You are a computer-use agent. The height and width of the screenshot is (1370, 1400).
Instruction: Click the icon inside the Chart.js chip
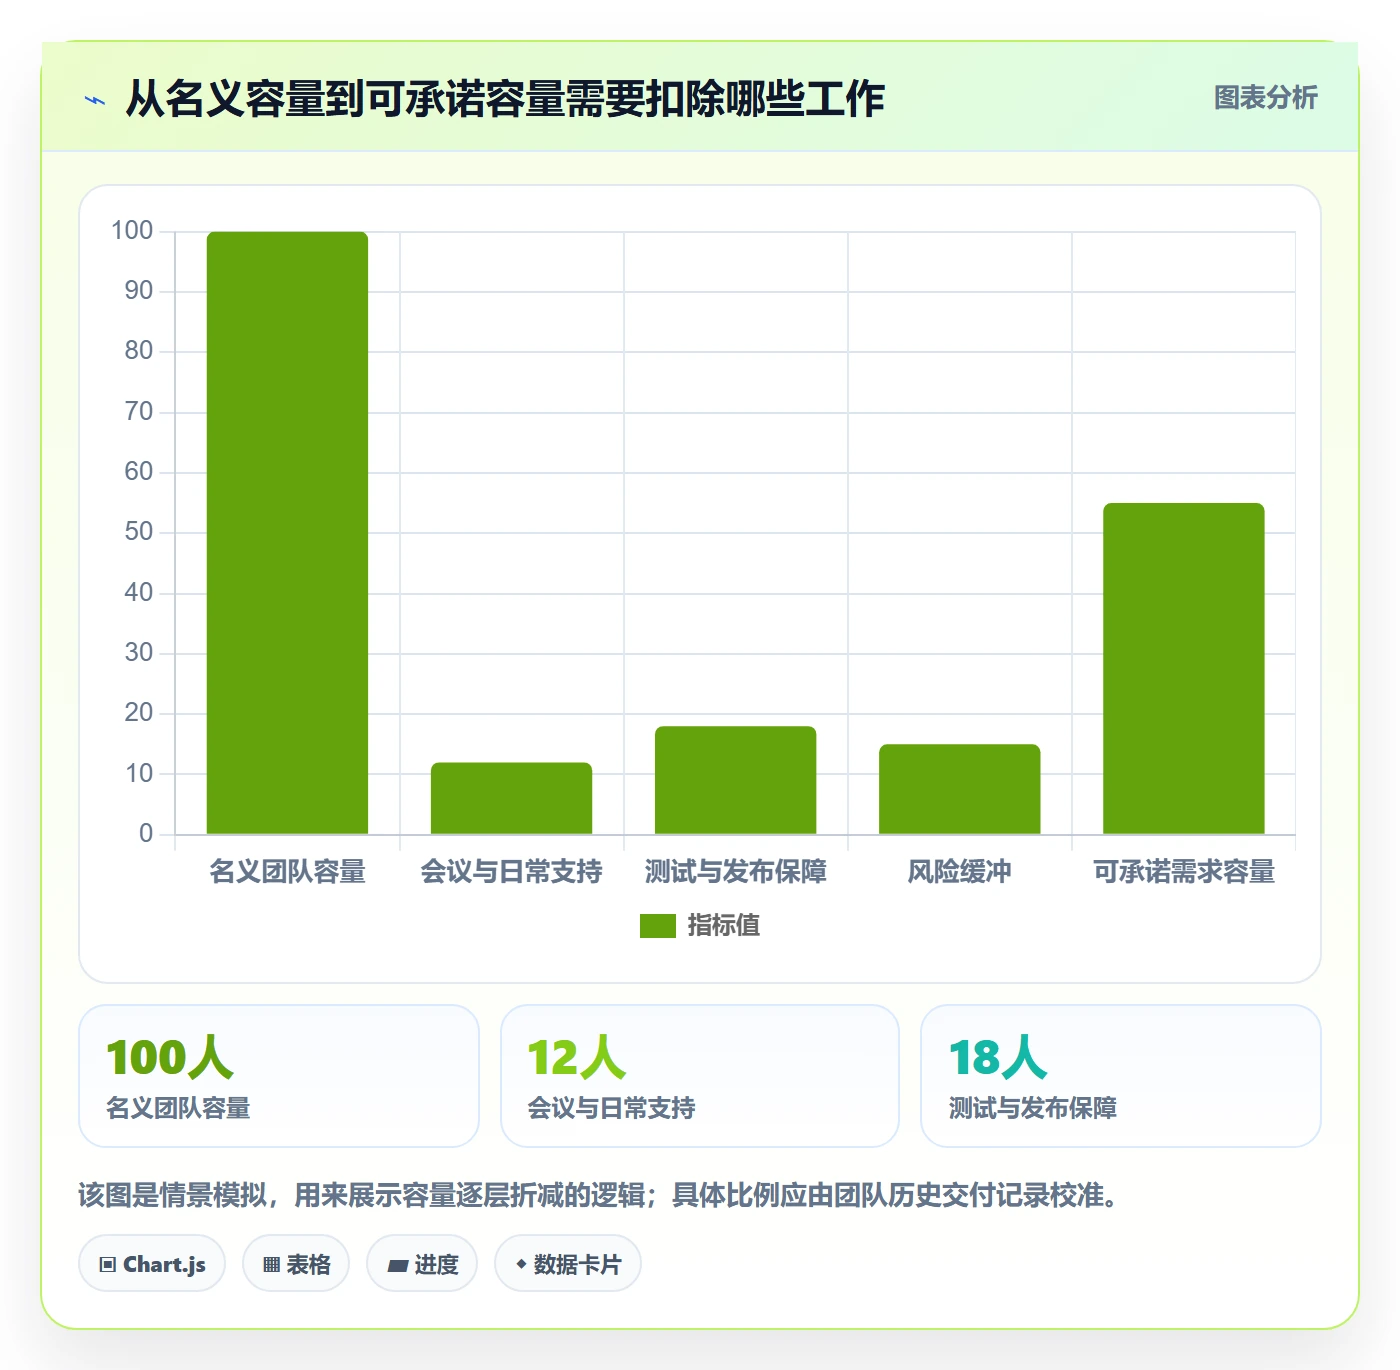click(x=108, y=1265)
